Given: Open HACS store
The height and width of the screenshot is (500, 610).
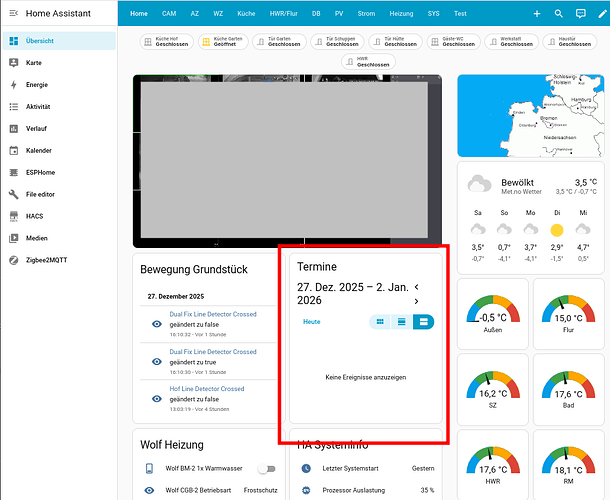Looking at the screenshot, I should coord(59,216).
